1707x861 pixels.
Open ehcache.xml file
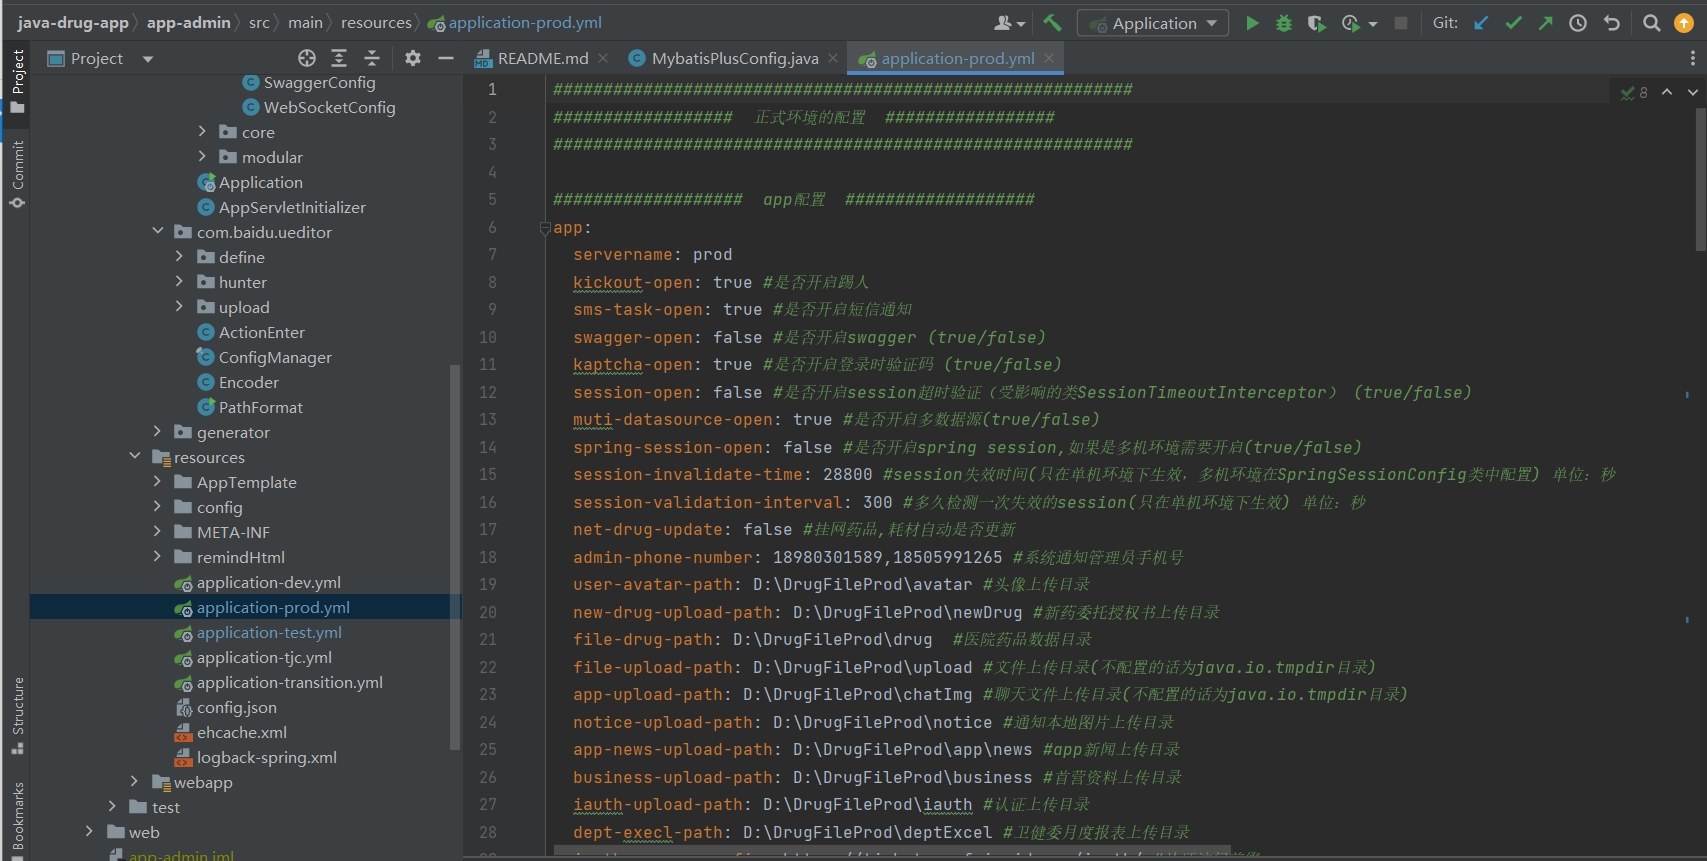click(x=241, y=732)
